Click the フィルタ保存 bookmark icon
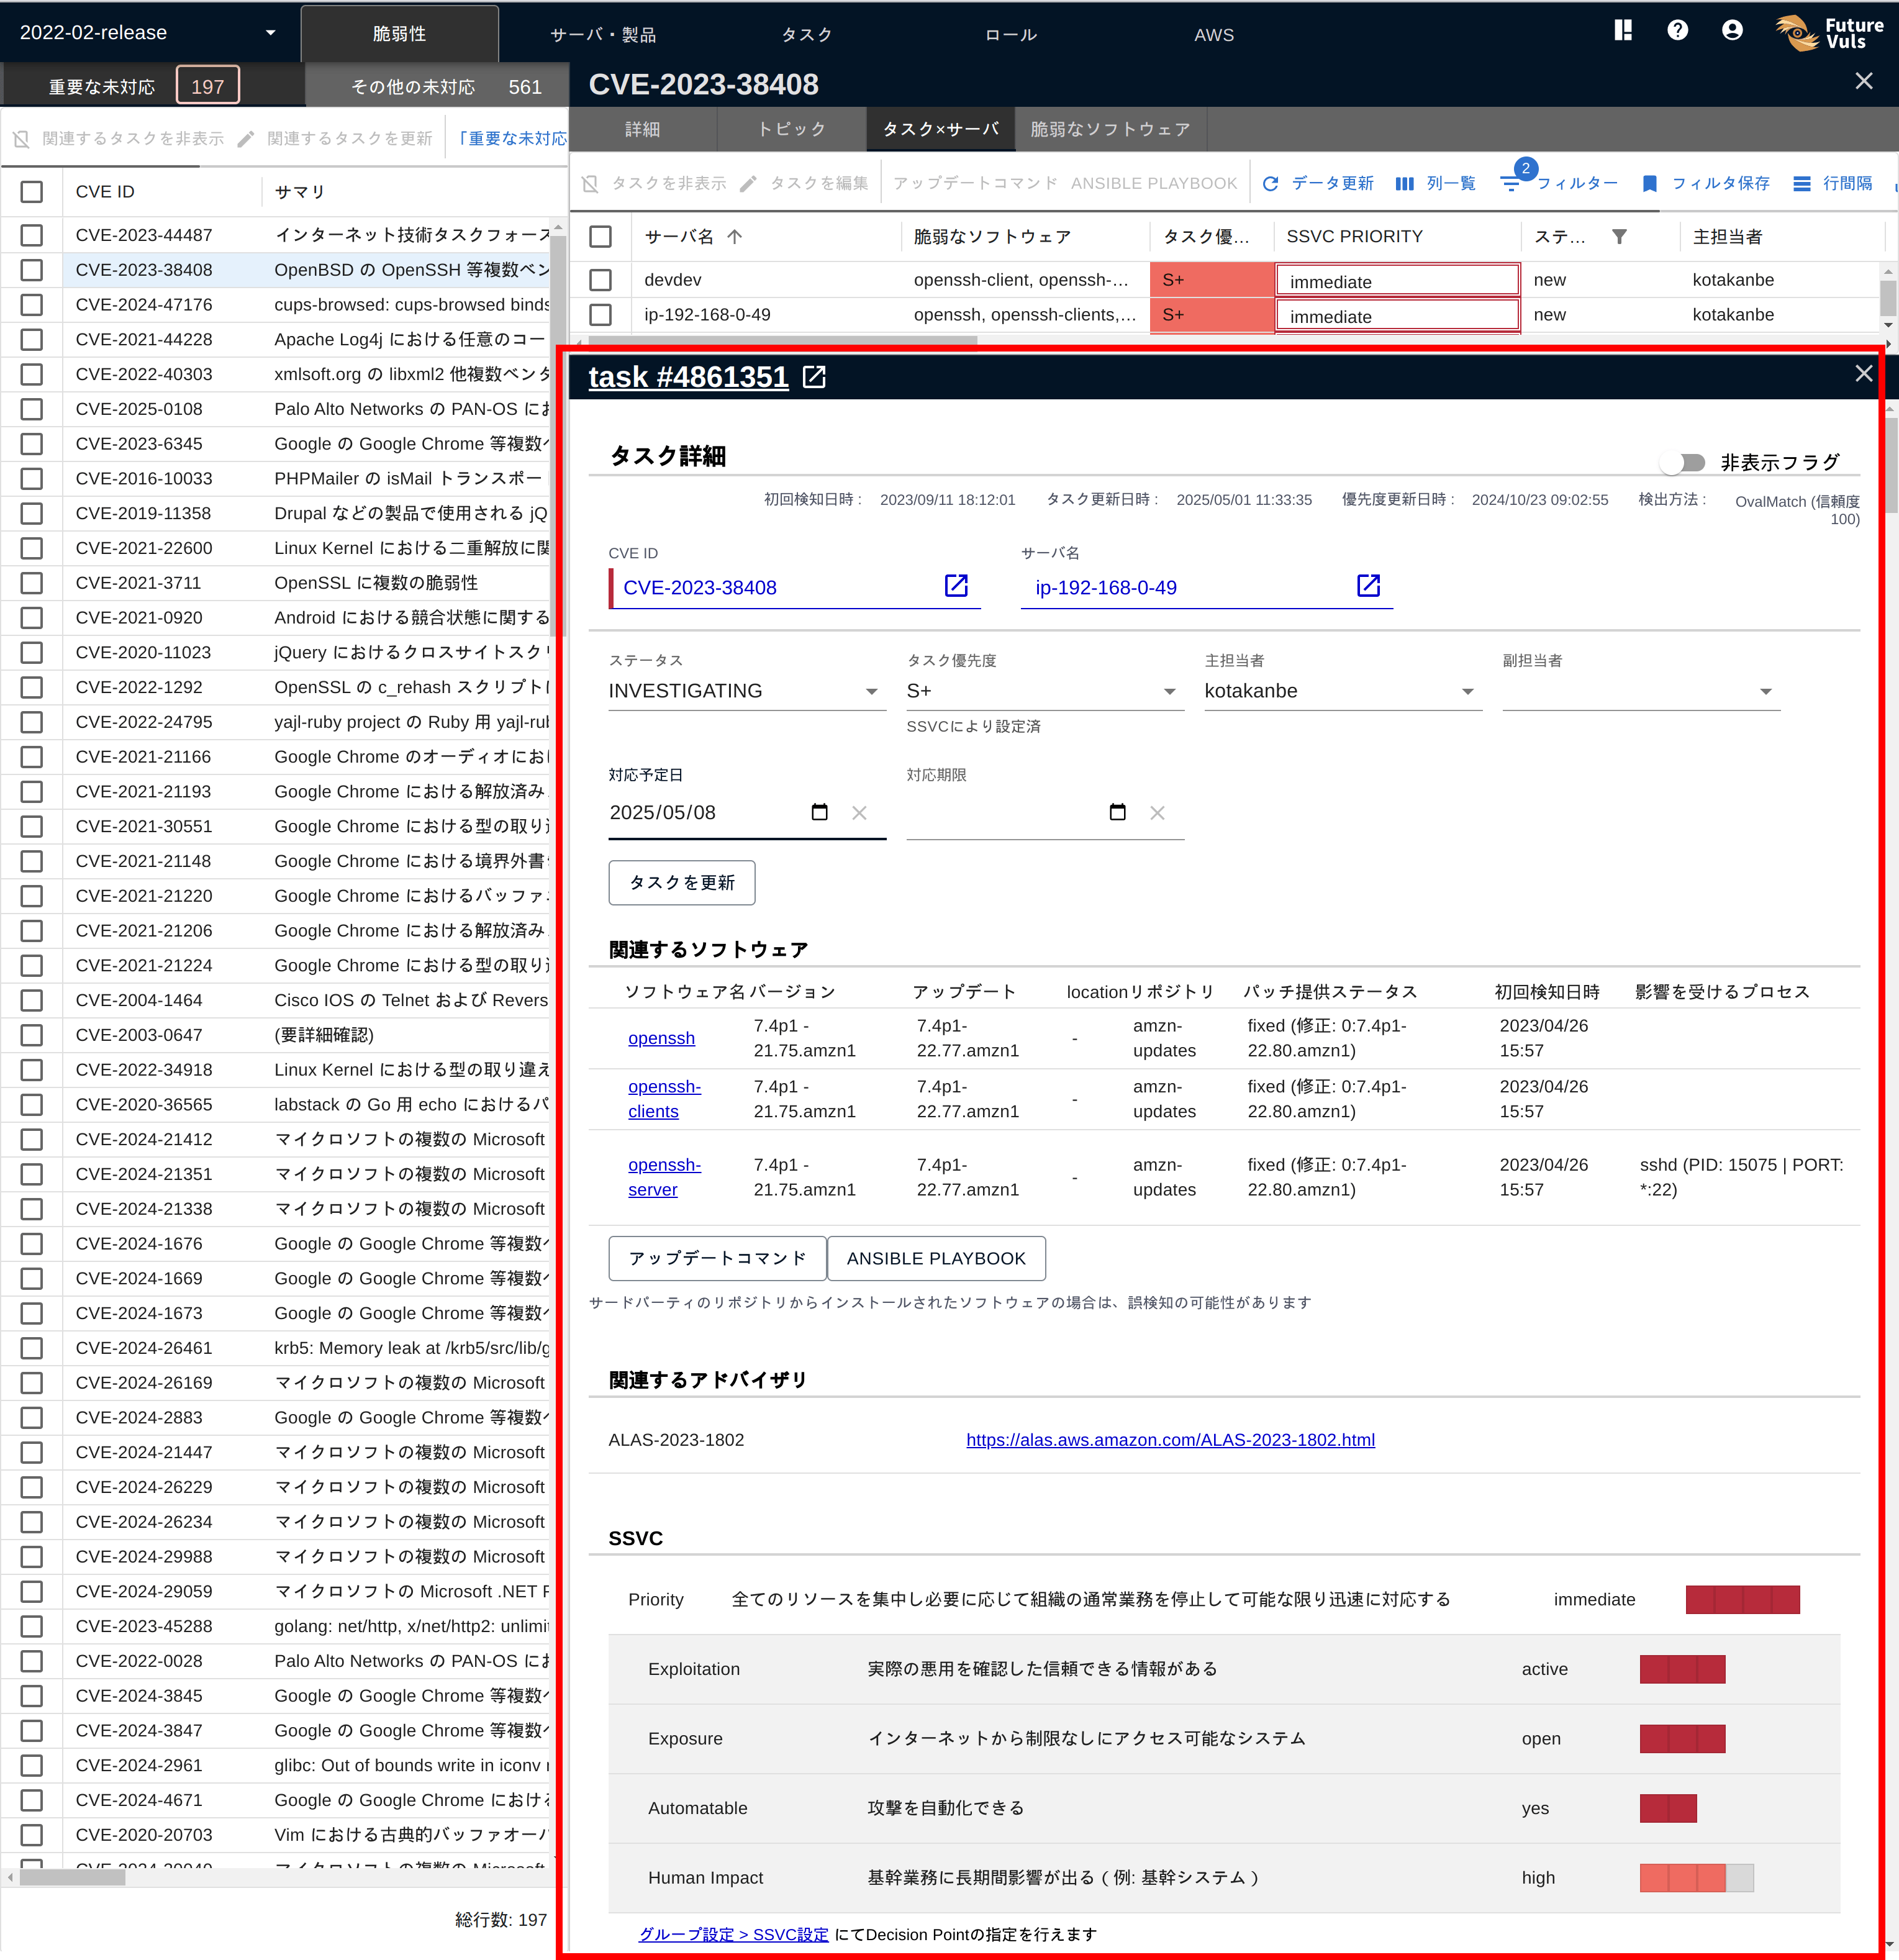1899x1960 pixels. tap(1650, 184)
